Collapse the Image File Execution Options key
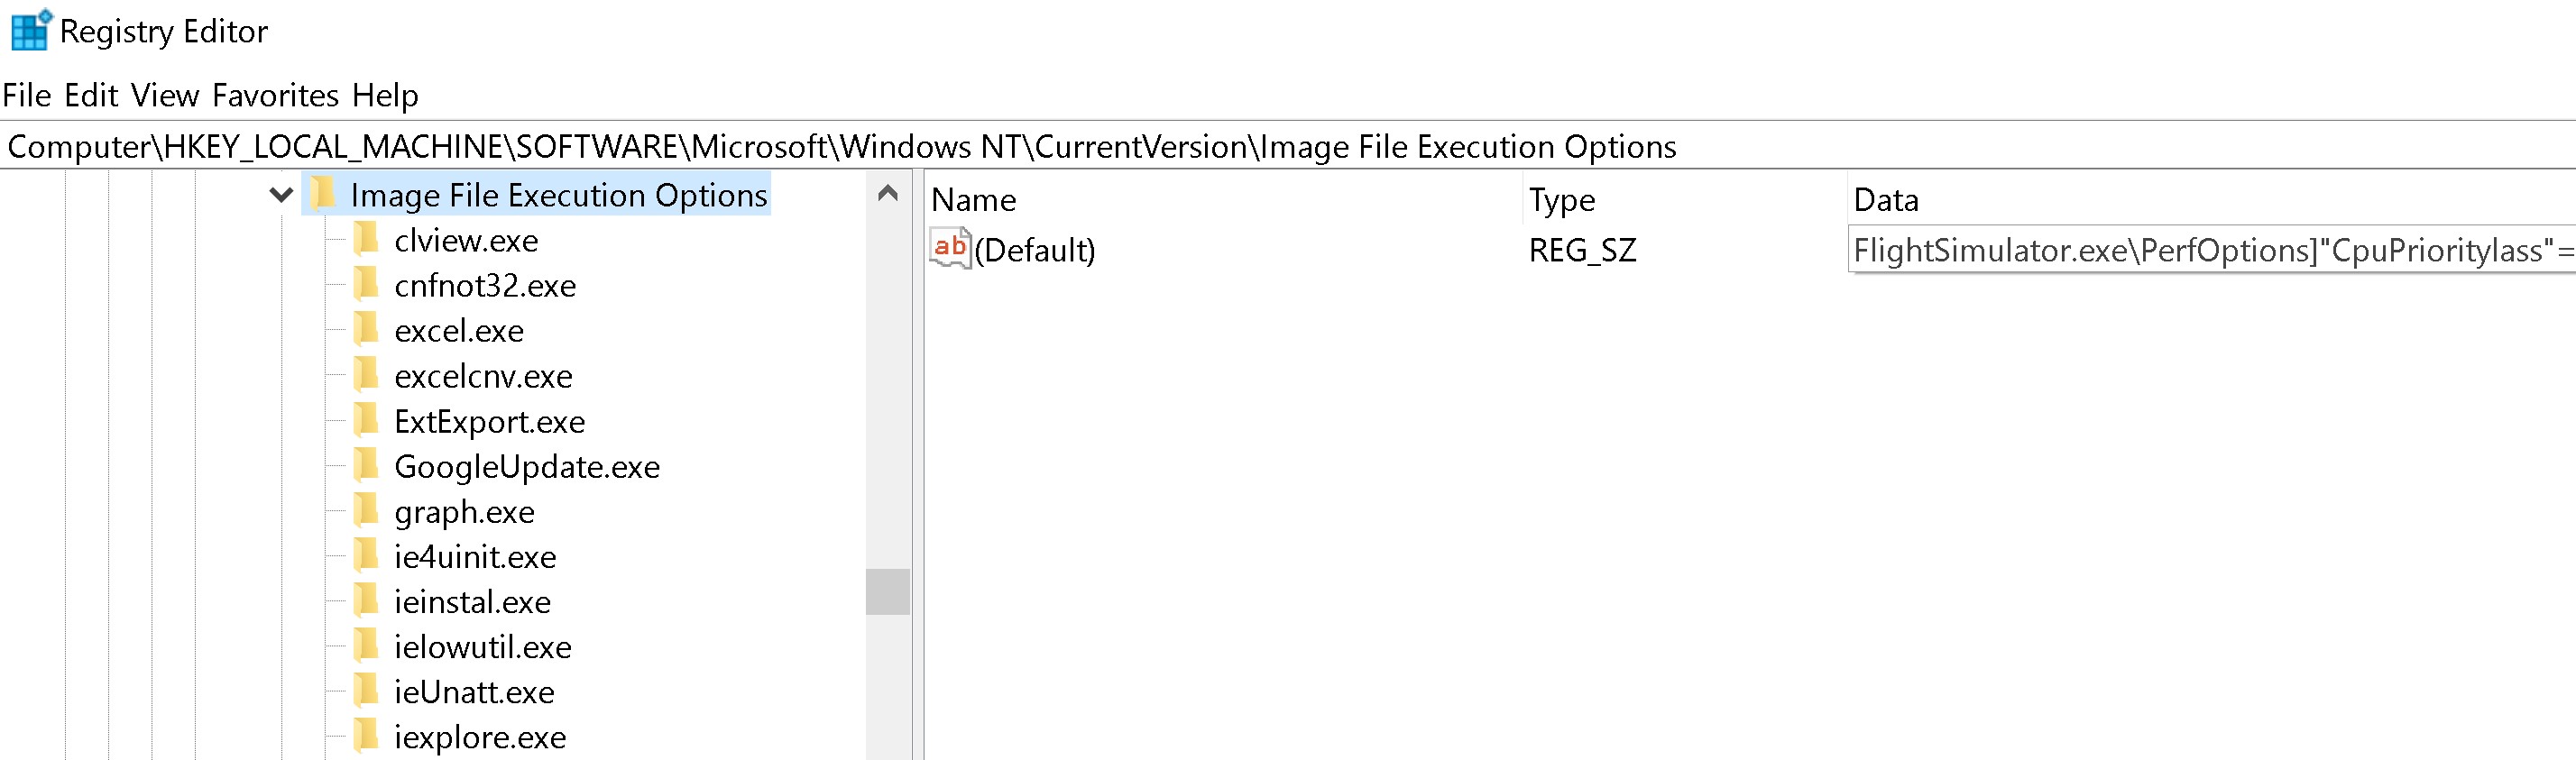The width and height of the screenshot is (2576, 760). 281,194
